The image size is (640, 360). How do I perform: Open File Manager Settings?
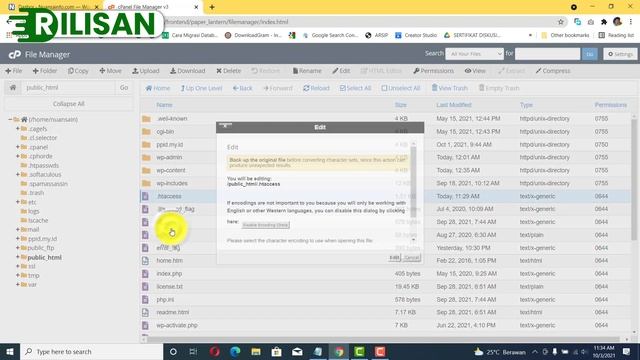pos(620,53)
